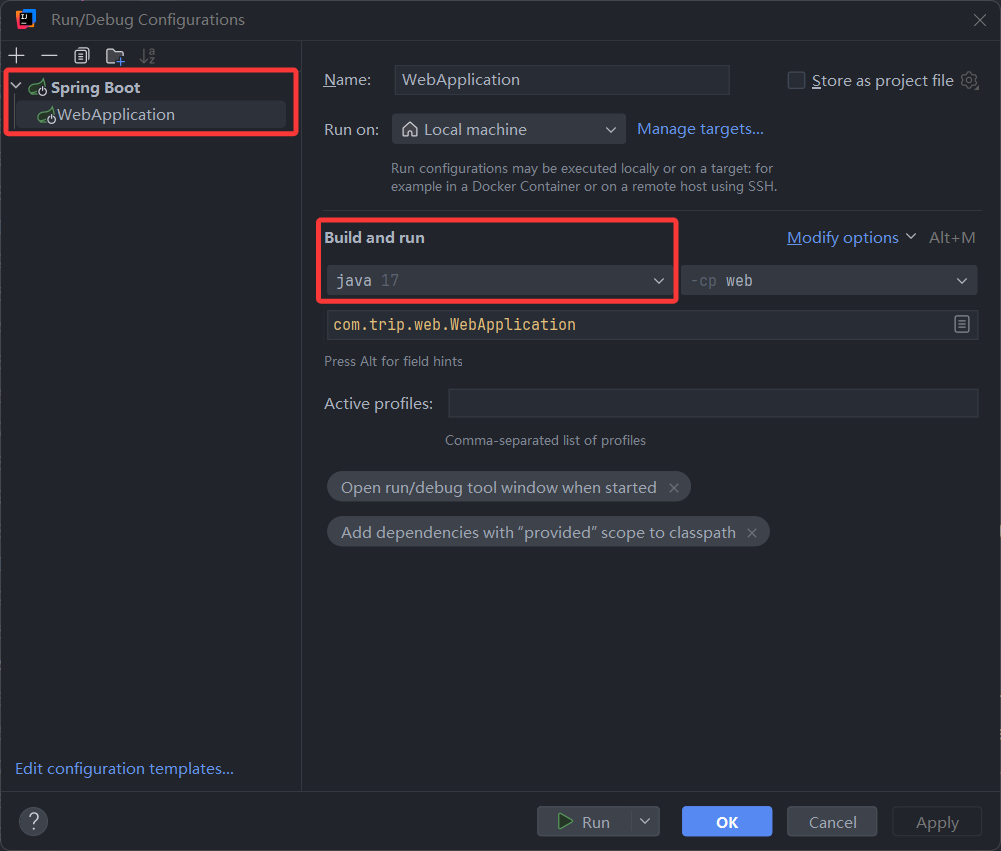
Task: Enable the Store as project file checkbox
Action: coord(796,81)
